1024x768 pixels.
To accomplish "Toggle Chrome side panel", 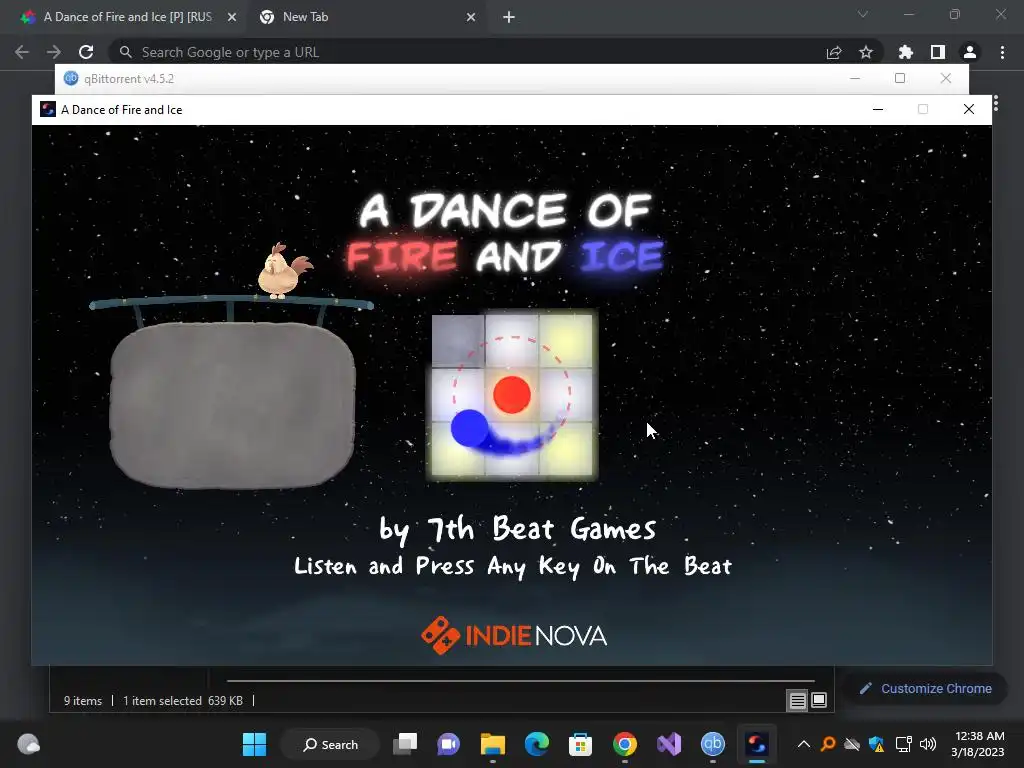I will [938, 52].
